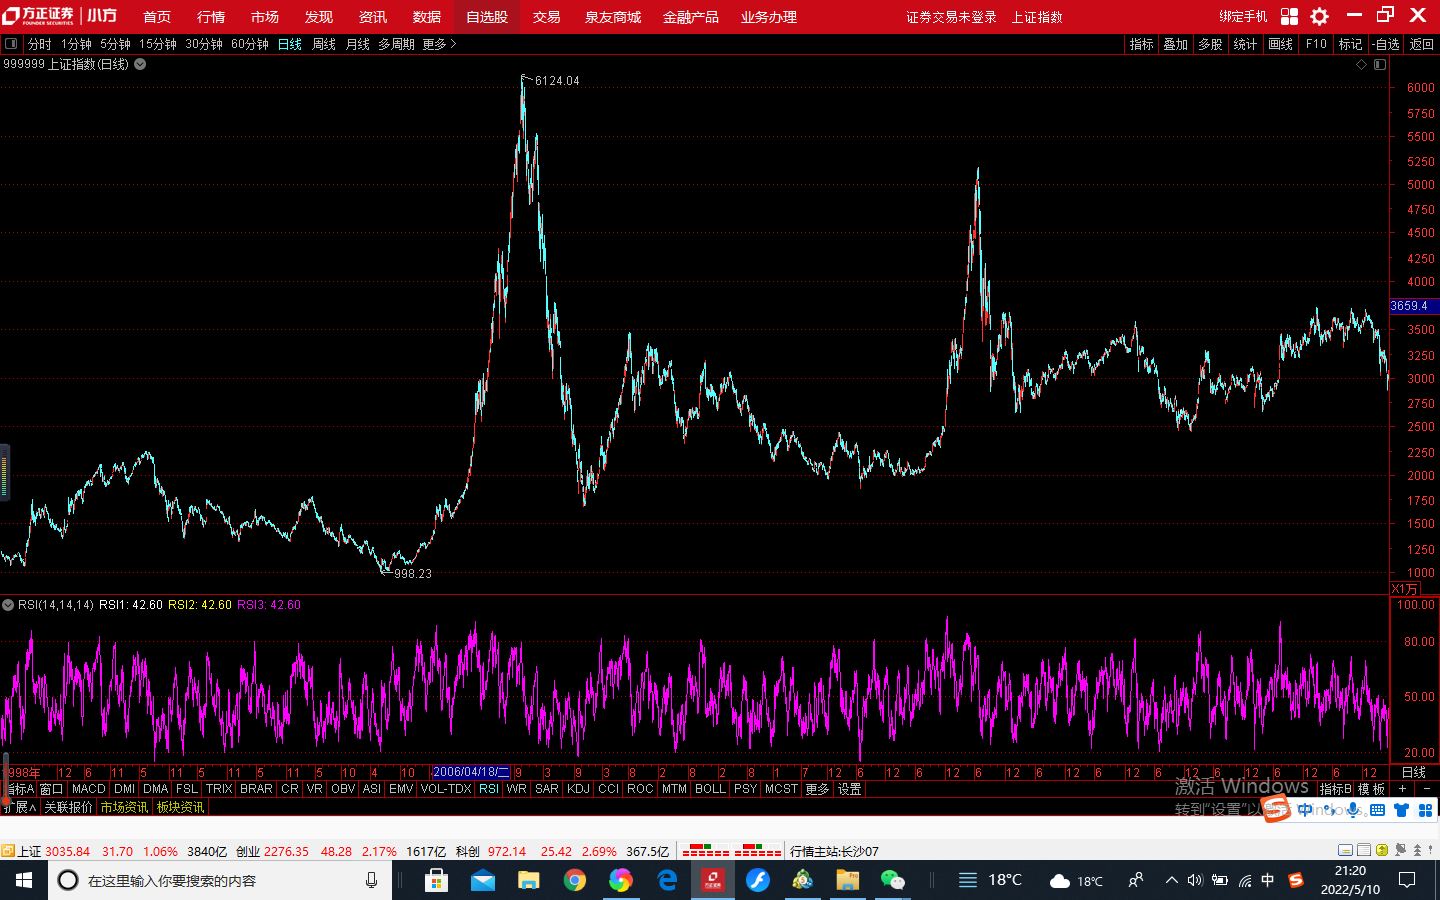The image size is (1440, 900).
Task: Click the diamond icon at chart top-right
Action: coord(1361,64)
